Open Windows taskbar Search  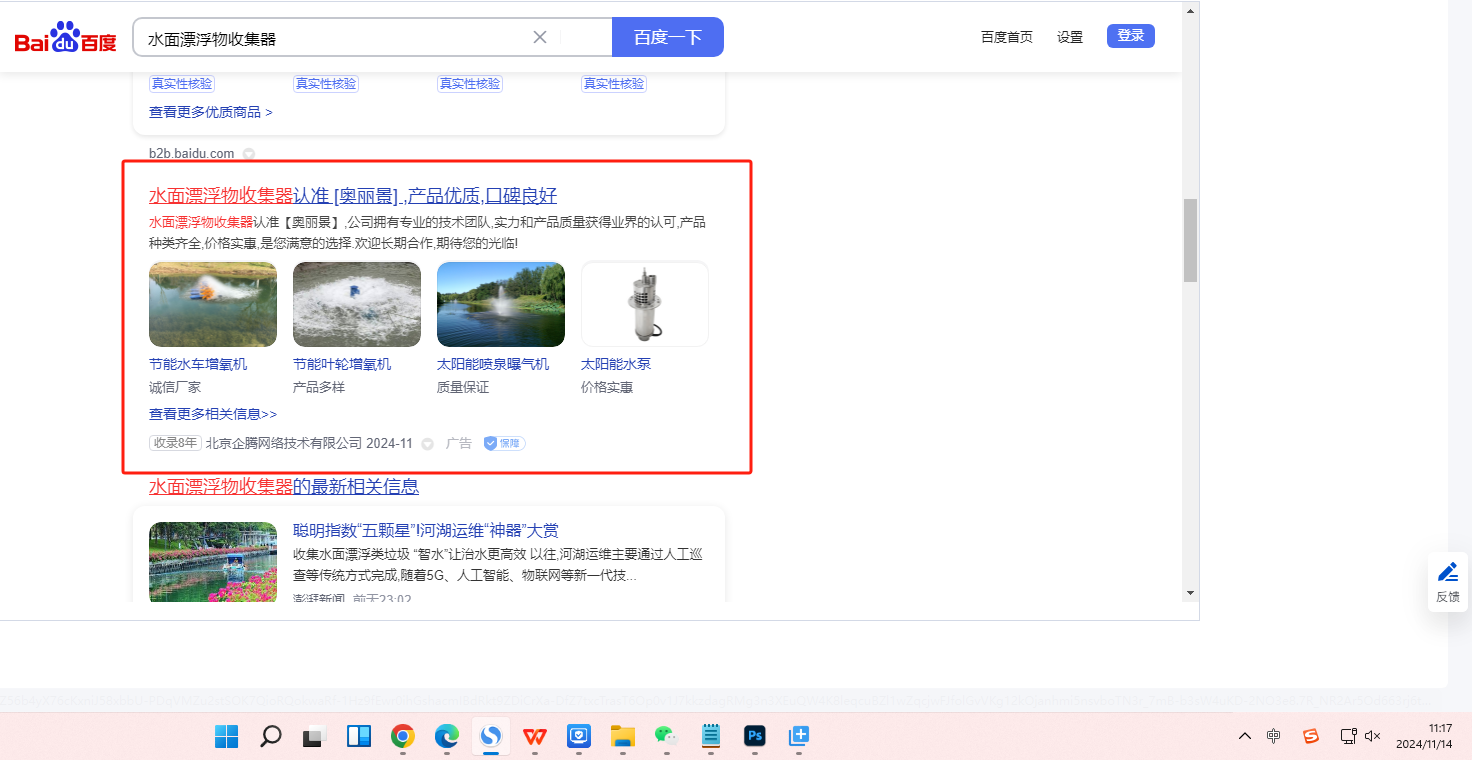(x=271, y=737)
